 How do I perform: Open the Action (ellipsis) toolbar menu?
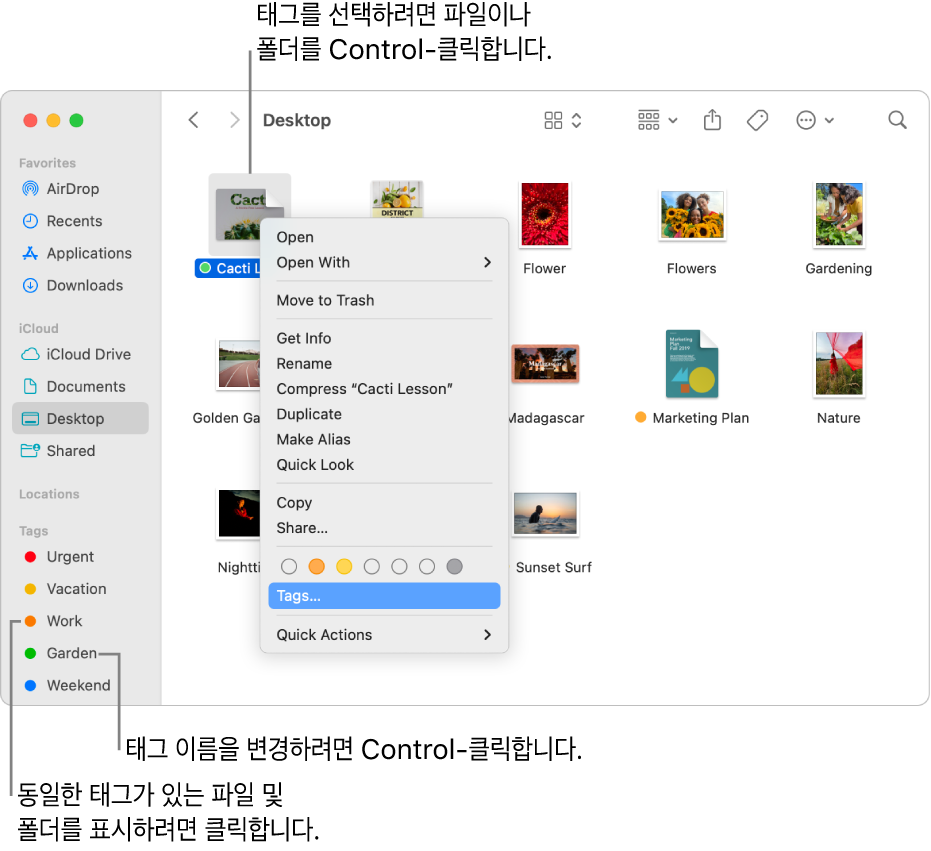[815, 121]
